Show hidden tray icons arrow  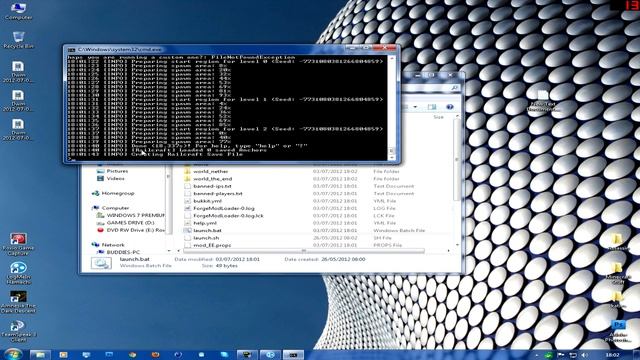click(537, 355)
